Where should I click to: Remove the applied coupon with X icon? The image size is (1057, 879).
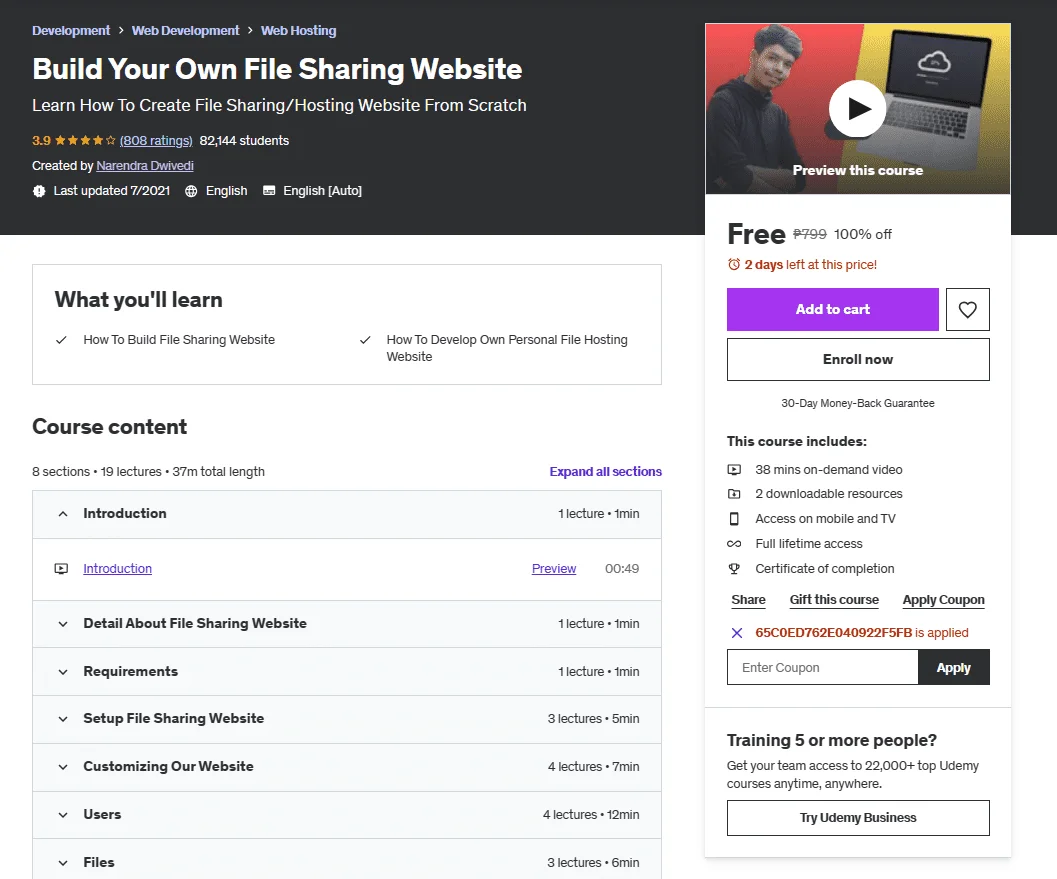coord(737,633)
